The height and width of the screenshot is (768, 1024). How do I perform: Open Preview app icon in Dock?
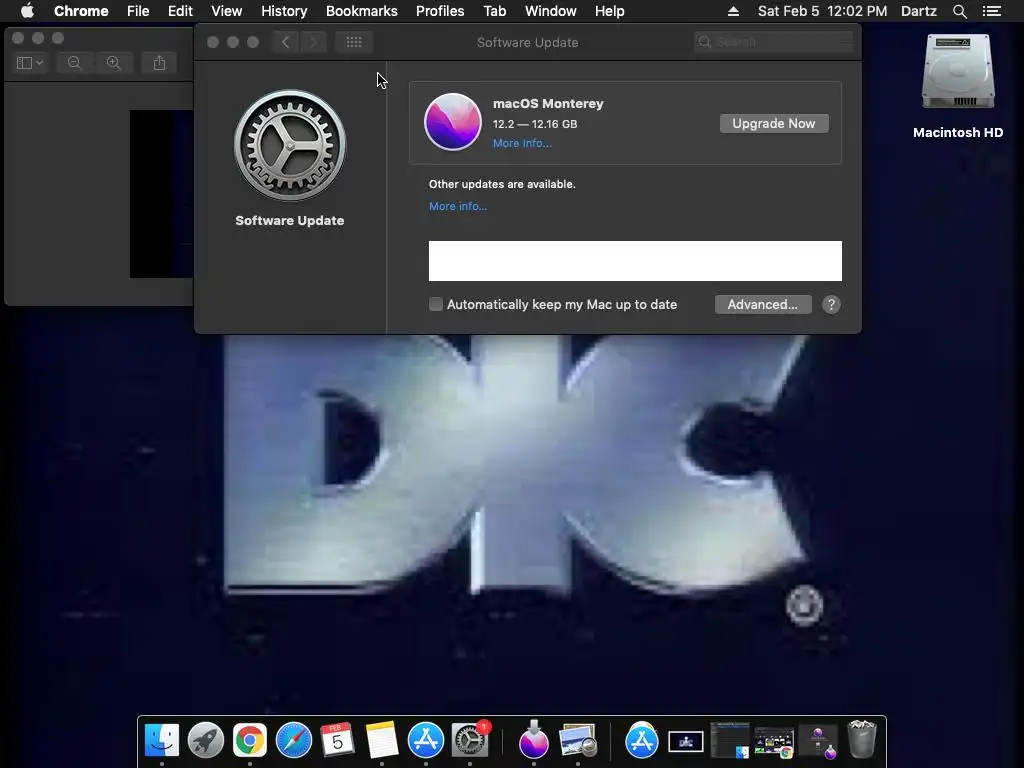578,741
